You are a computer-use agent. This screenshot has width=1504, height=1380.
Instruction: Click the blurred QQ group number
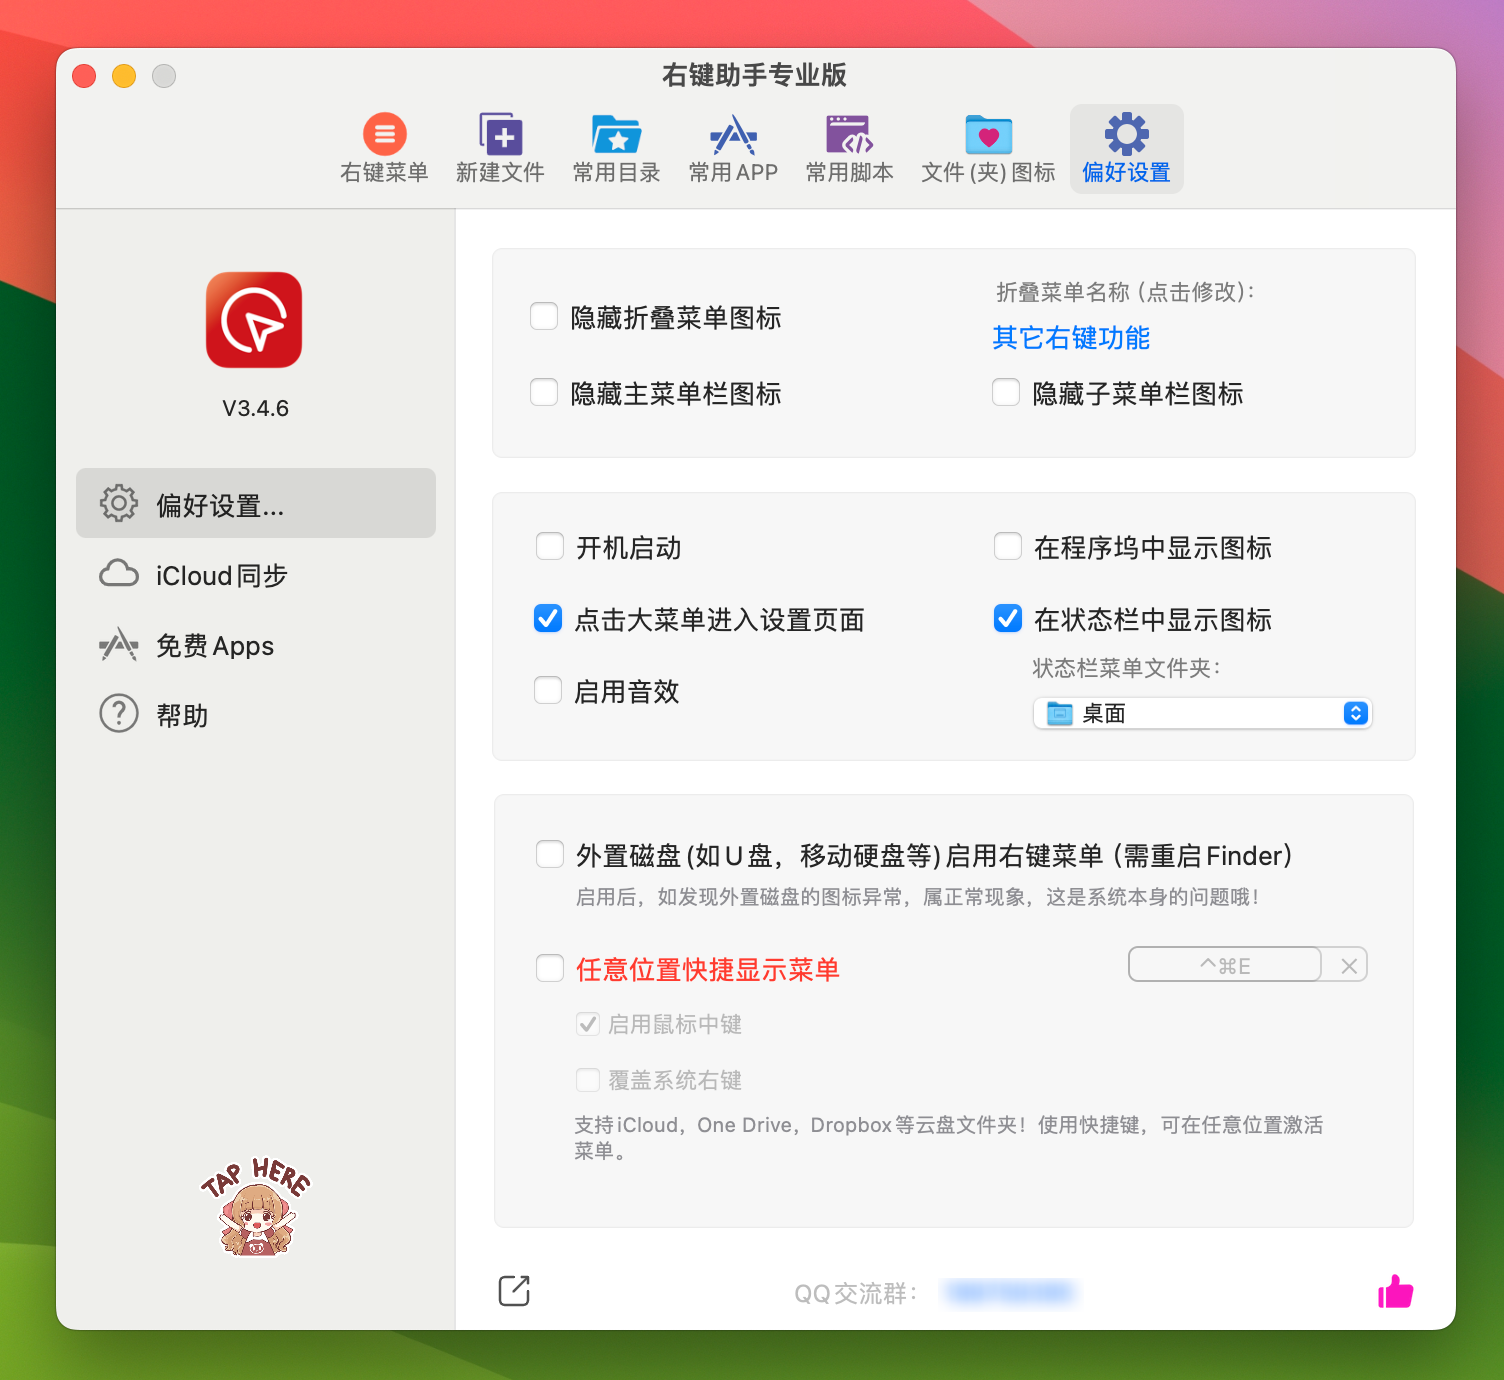1010,1292
